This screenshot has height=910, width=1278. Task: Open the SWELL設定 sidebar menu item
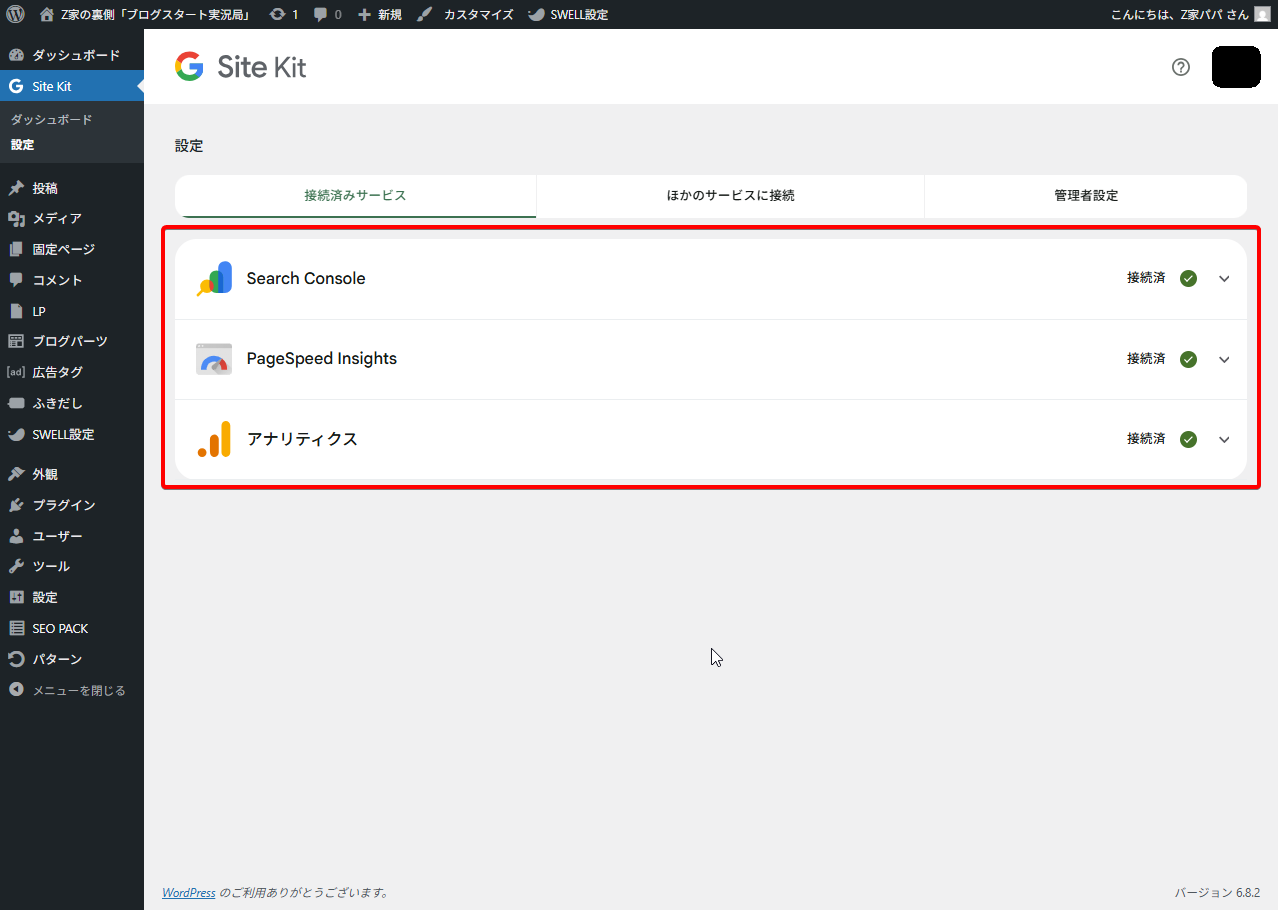pos(72,434)
